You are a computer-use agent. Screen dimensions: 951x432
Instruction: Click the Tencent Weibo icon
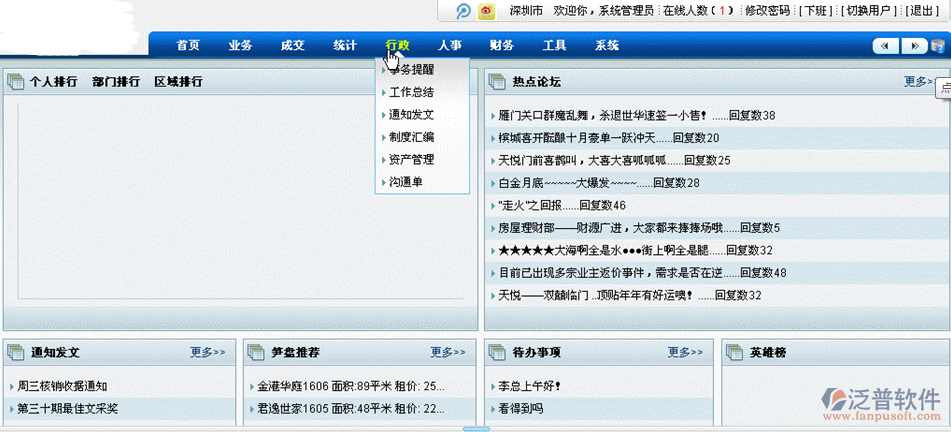pos(463,12)
